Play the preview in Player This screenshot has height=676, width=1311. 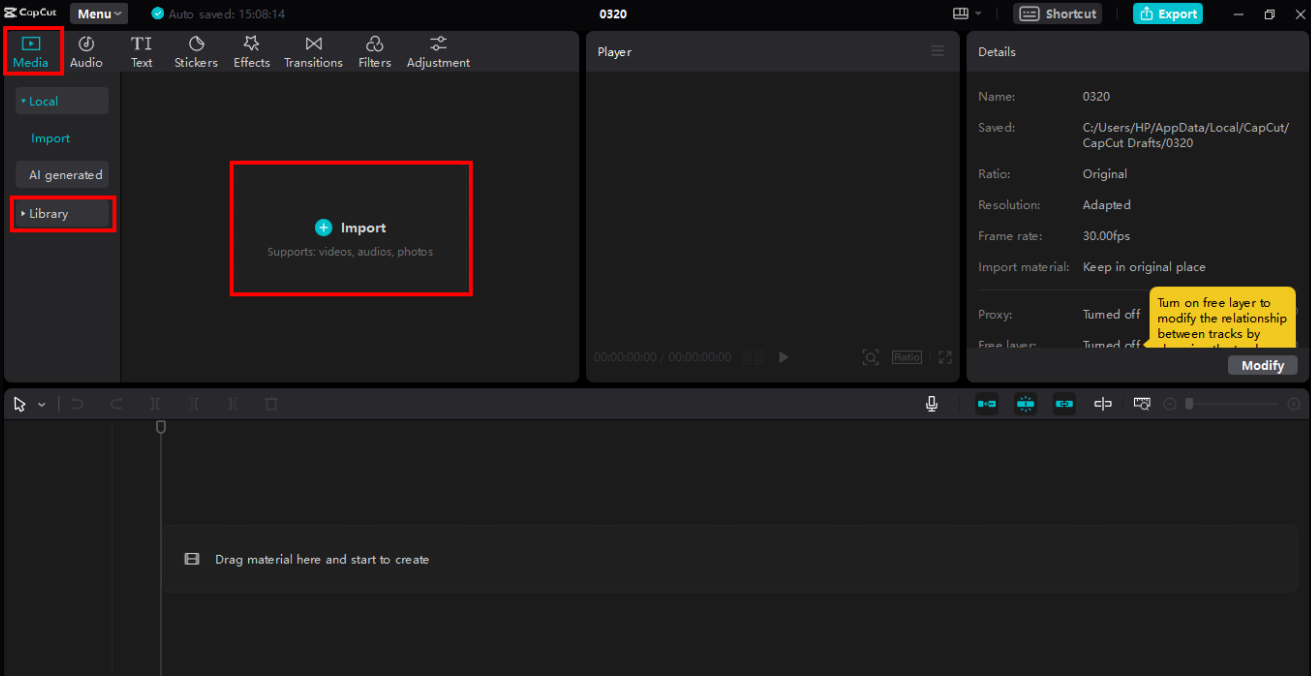point(784,357)
